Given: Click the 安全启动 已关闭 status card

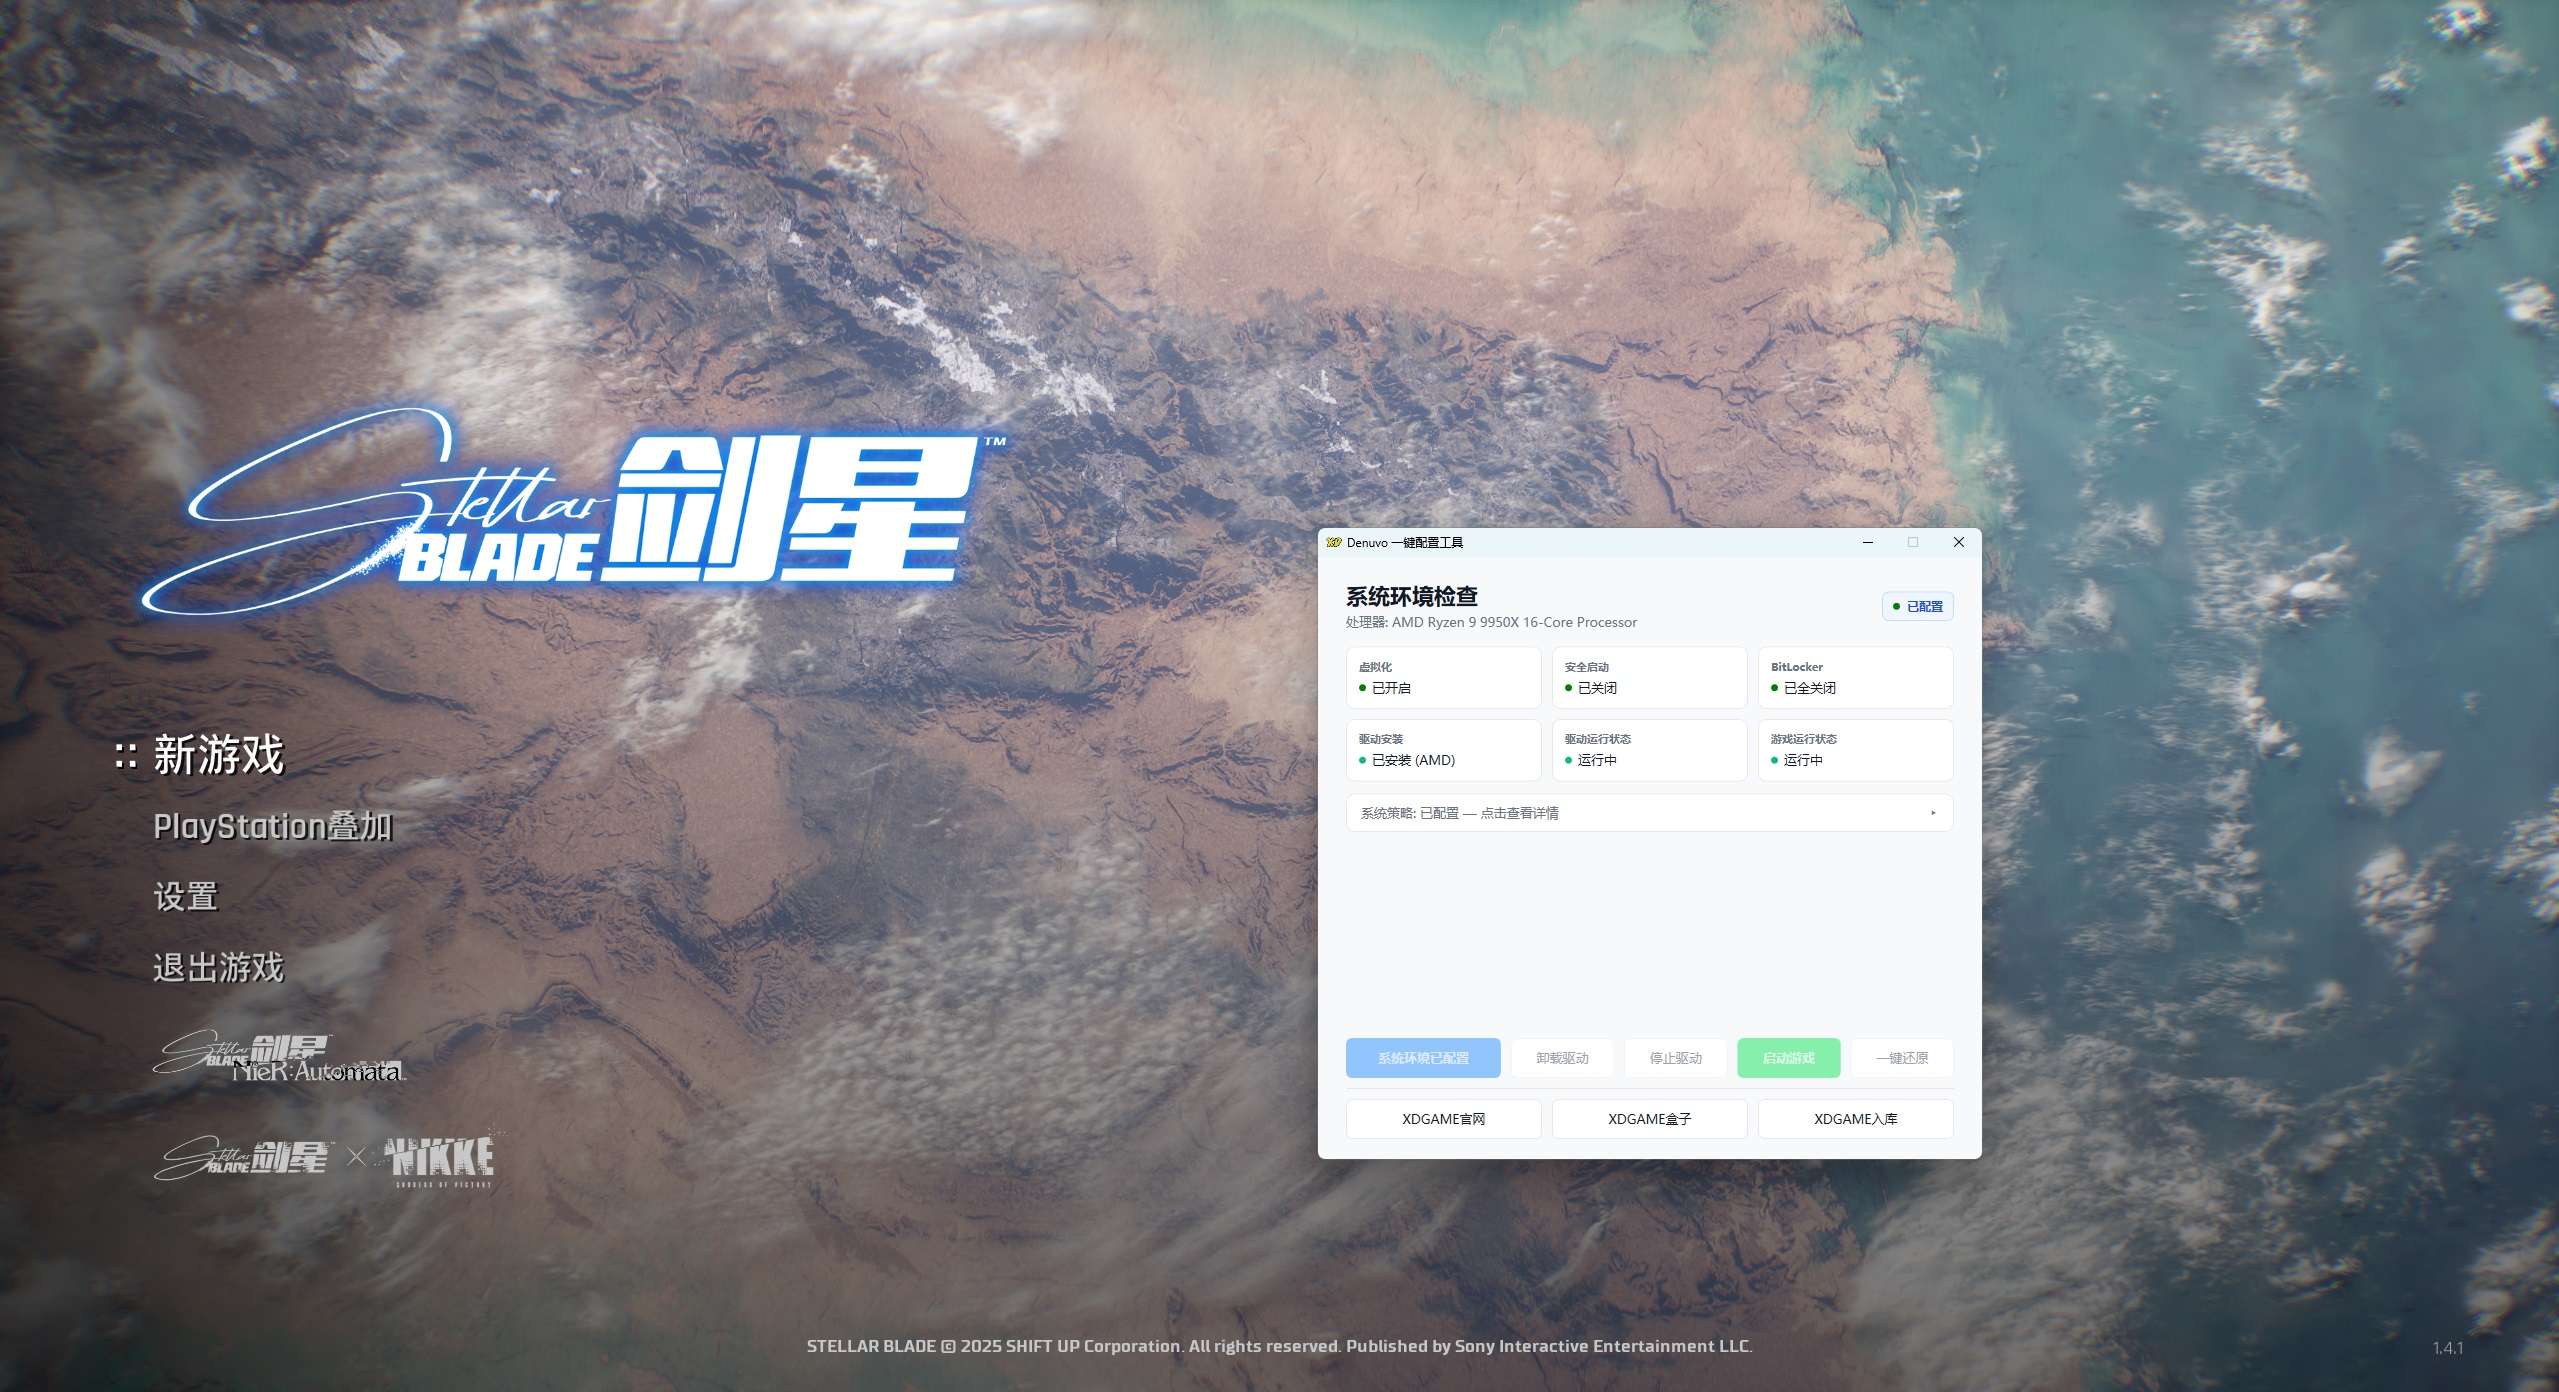Looking at the screenshot, I should 1648,678.
